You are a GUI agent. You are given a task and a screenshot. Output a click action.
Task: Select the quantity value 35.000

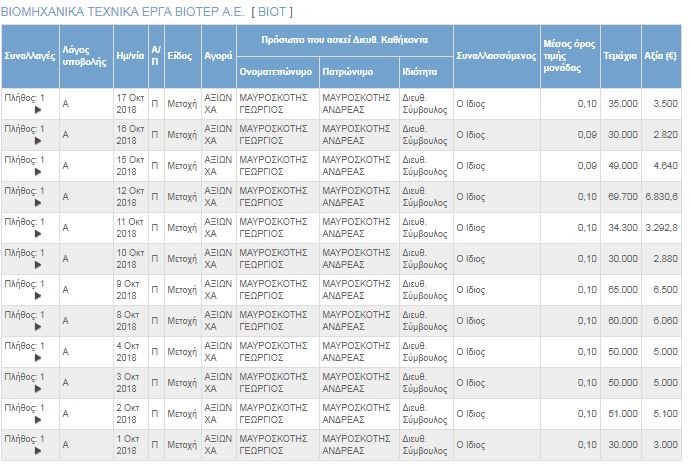pos(623,104)
